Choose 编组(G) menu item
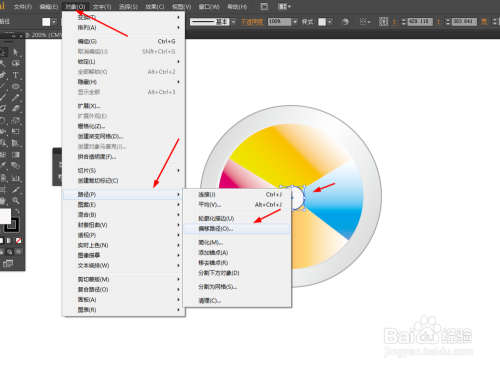 [124, 41]
